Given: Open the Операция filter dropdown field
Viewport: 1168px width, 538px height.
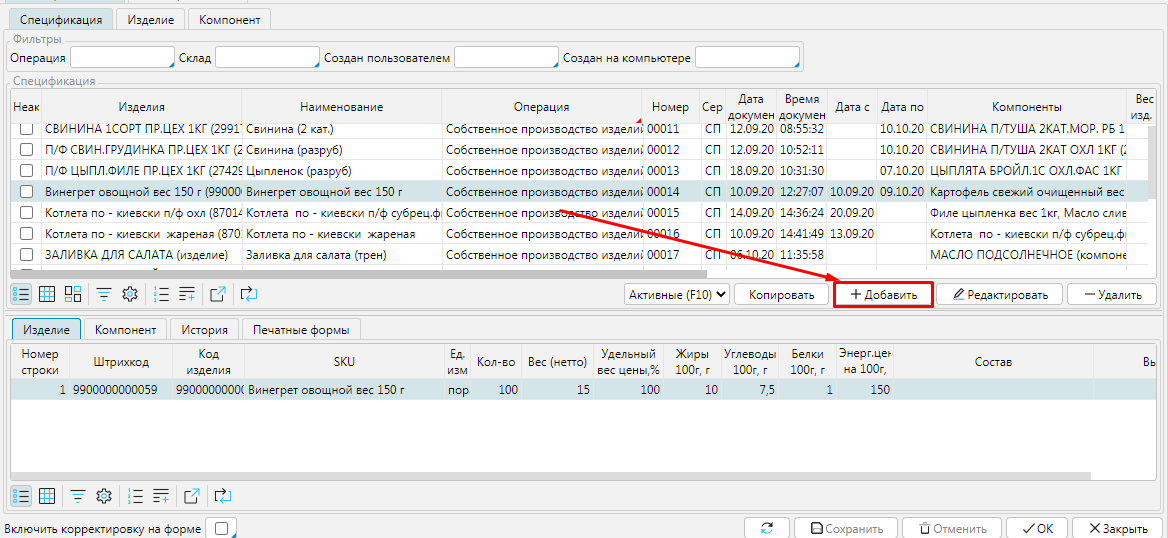Looking at the screenshot, I should tap(122, 58).
